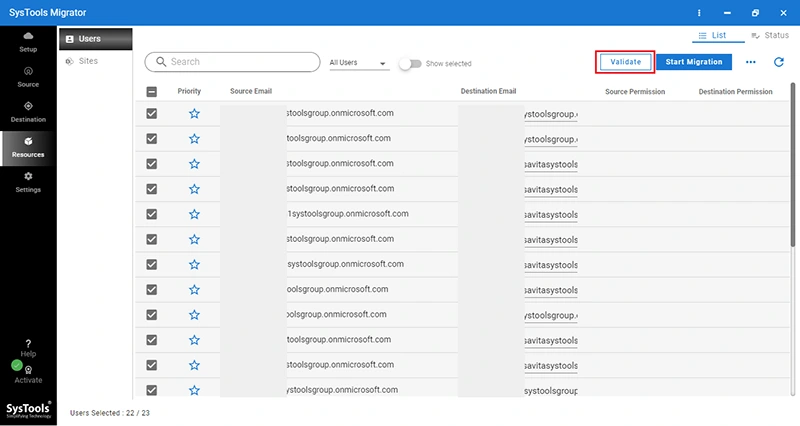The width and height of the screenshot is (800, 426).
Task: Enable the Show selected toggle
Action: point(410,64)
